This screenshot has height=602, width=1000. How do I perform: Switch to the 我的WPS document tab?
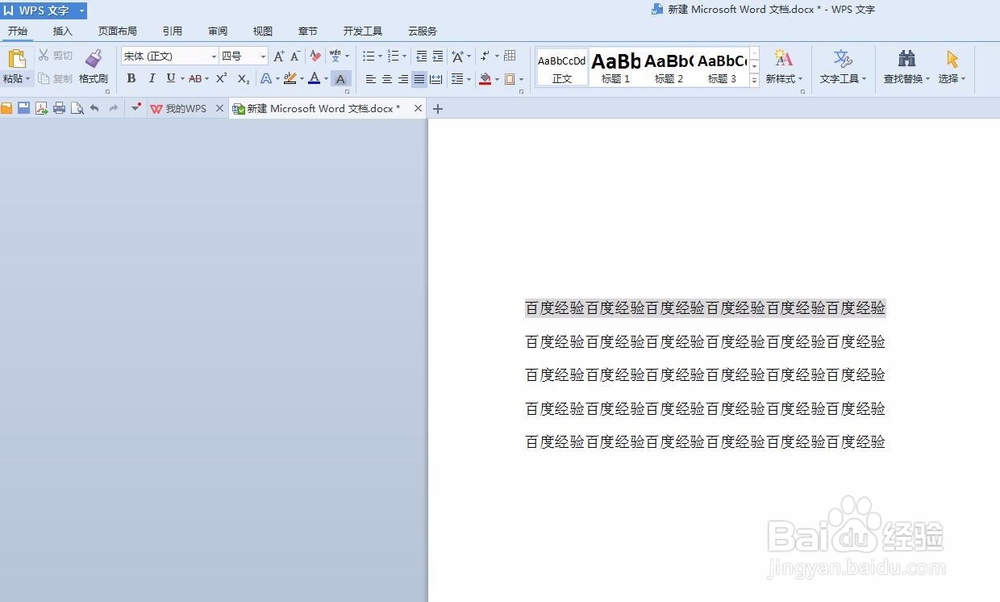point(186,108)
